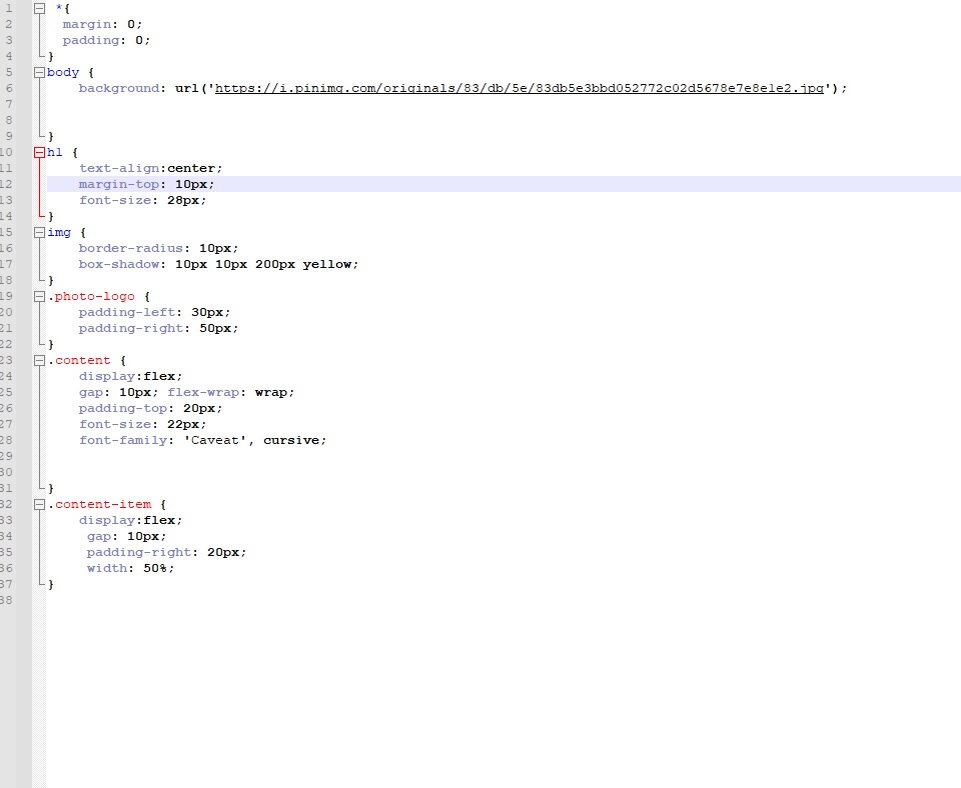
Task: Collapse the universal selector * block
Action: [x=39, y=9]
